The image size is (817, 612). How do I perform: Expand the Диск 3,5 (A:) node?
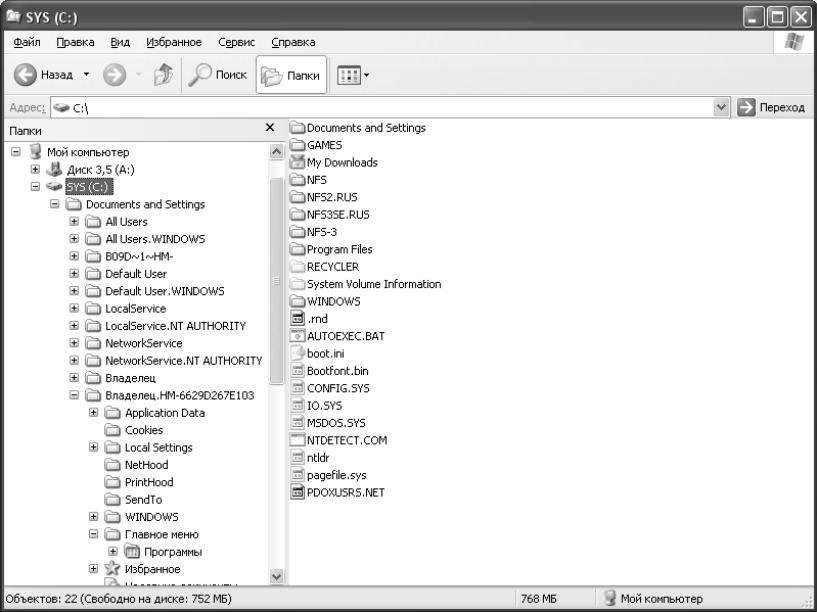35,169
